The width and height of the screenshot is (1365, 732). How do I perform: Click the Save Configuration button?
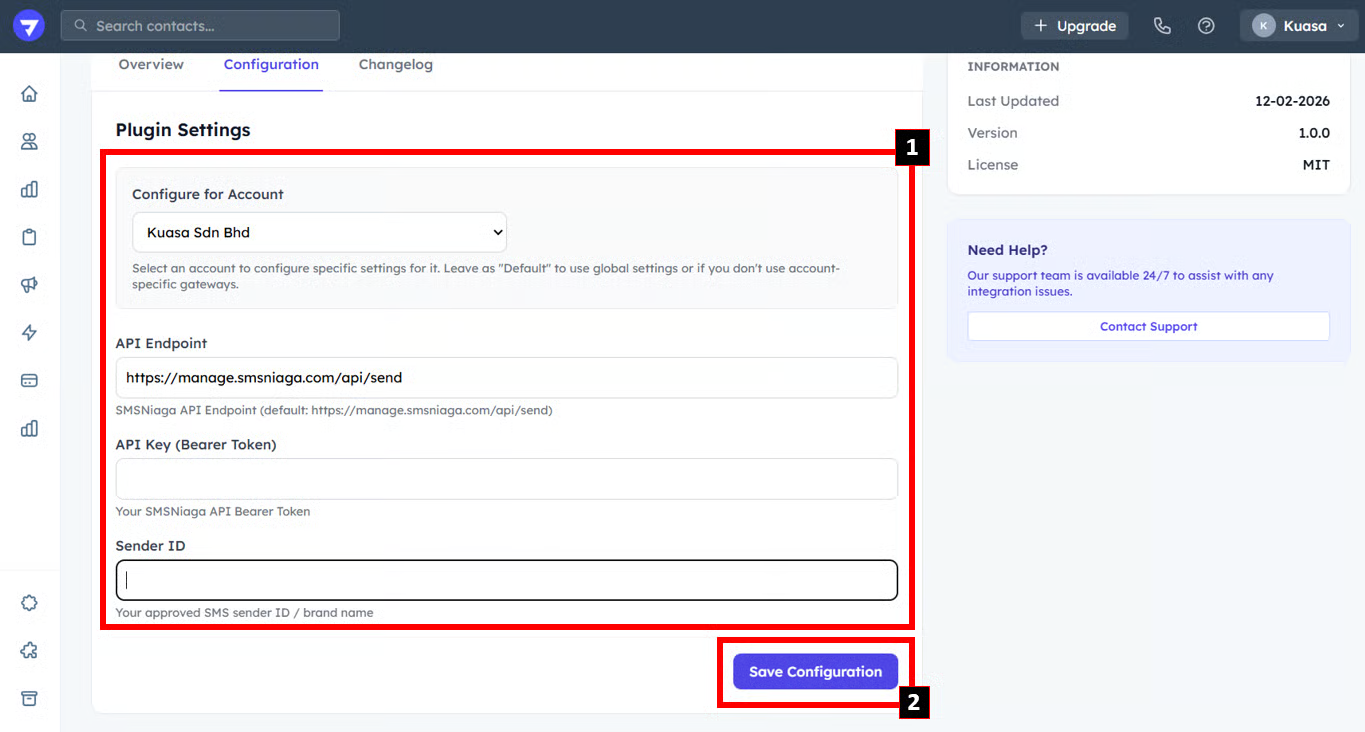(x=815, y=672)
